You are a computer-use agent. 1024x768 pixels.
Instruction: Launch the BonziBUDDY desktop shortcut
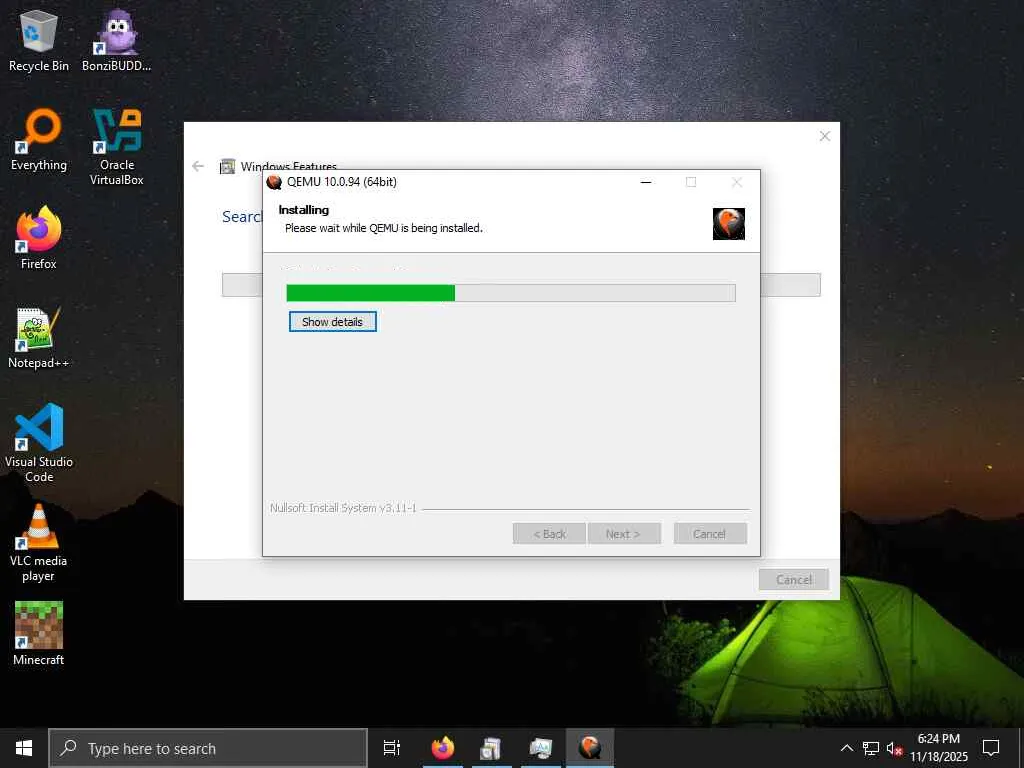click(116, 40)
